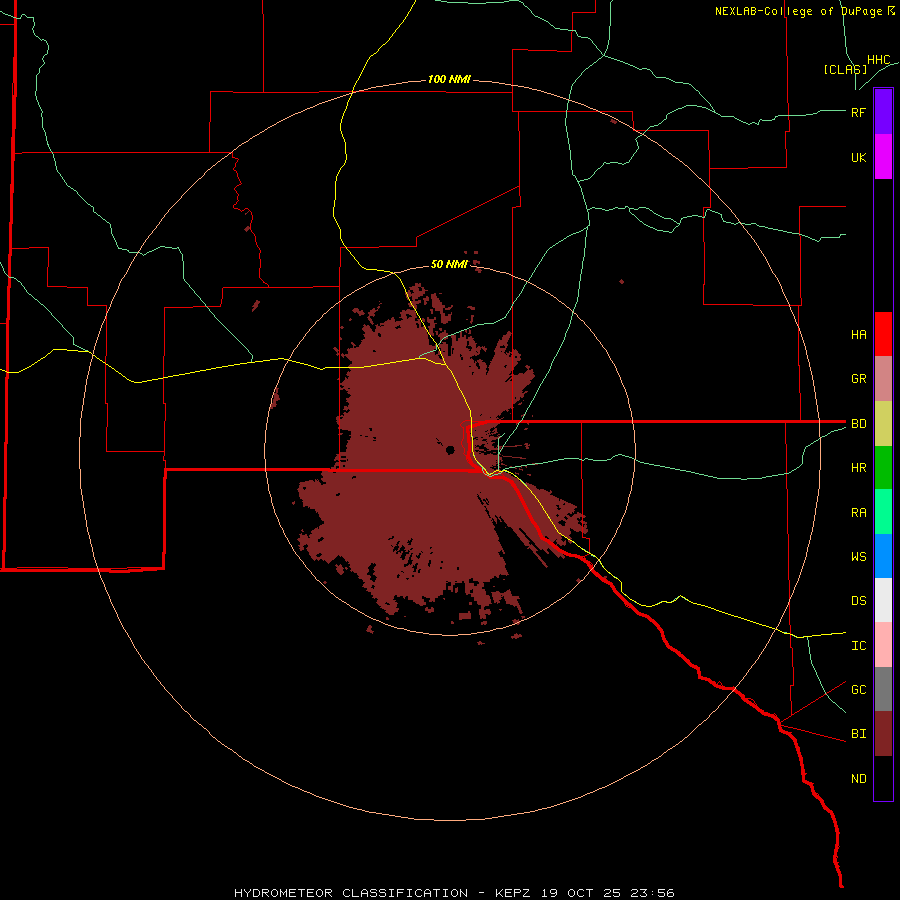Select the yellow BD legend swatch

pyautogui.click(x=883, y=424)
